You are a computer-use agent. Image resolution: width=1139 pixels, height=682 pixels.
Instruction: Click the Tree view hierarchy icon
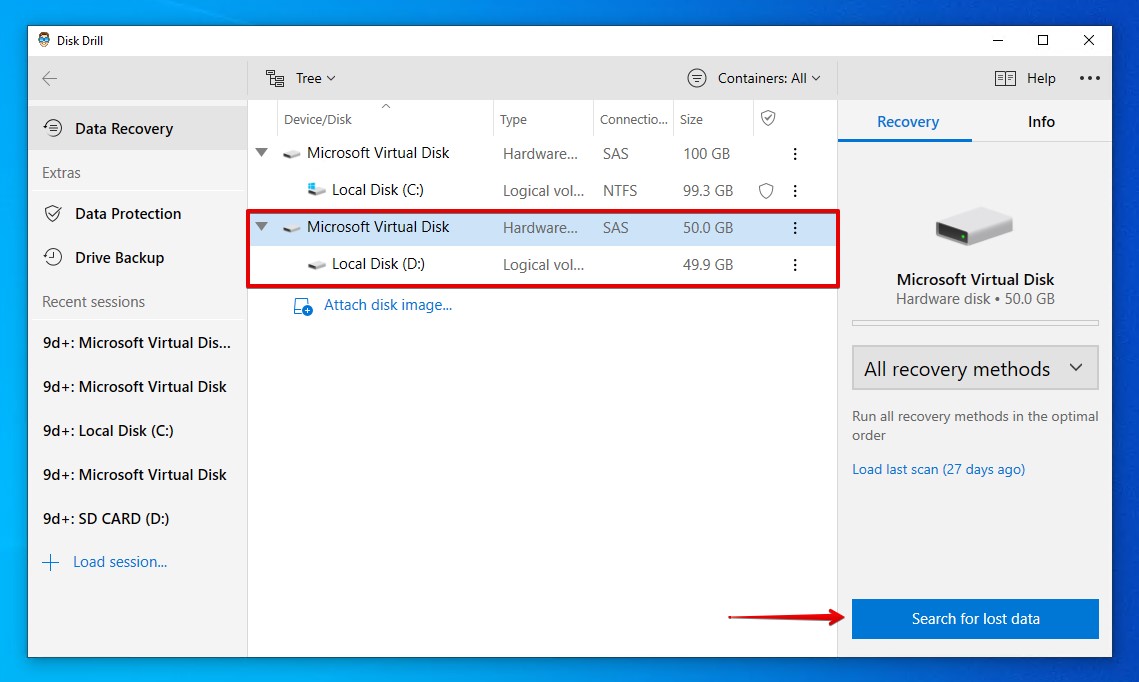[x=275, y=78]
